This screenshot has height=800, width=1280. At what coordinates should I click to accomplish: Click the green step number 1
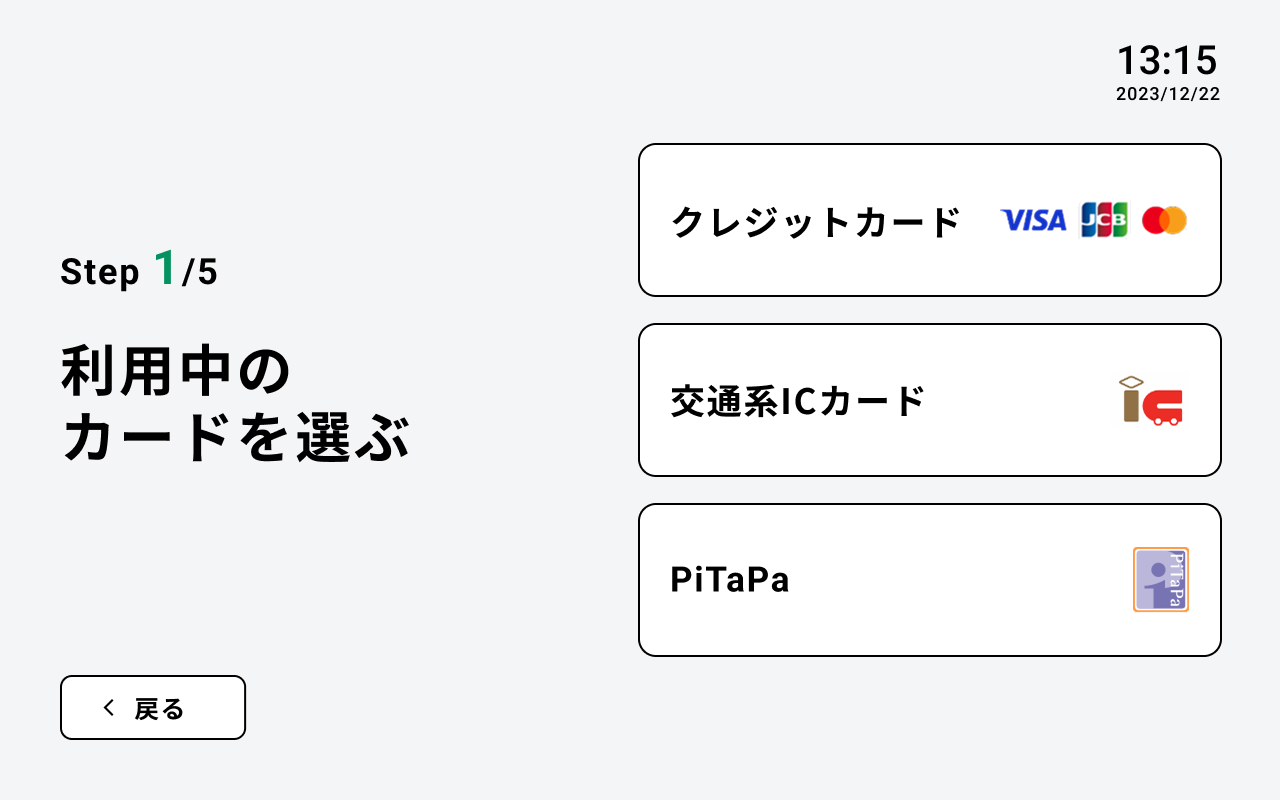click(x=165, y=268)
